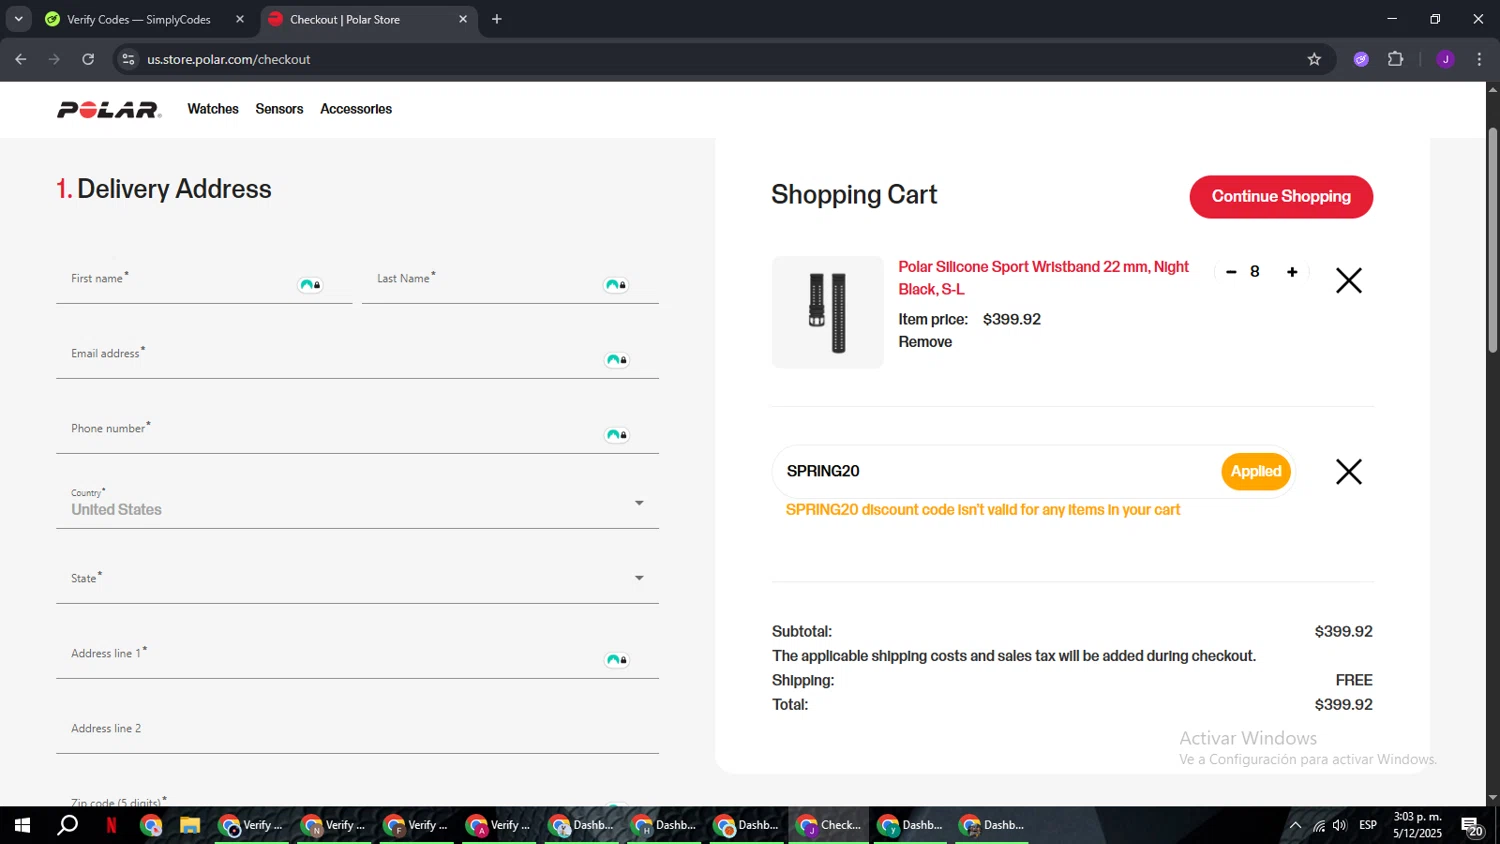Reload the checkout page

(88, 59)
